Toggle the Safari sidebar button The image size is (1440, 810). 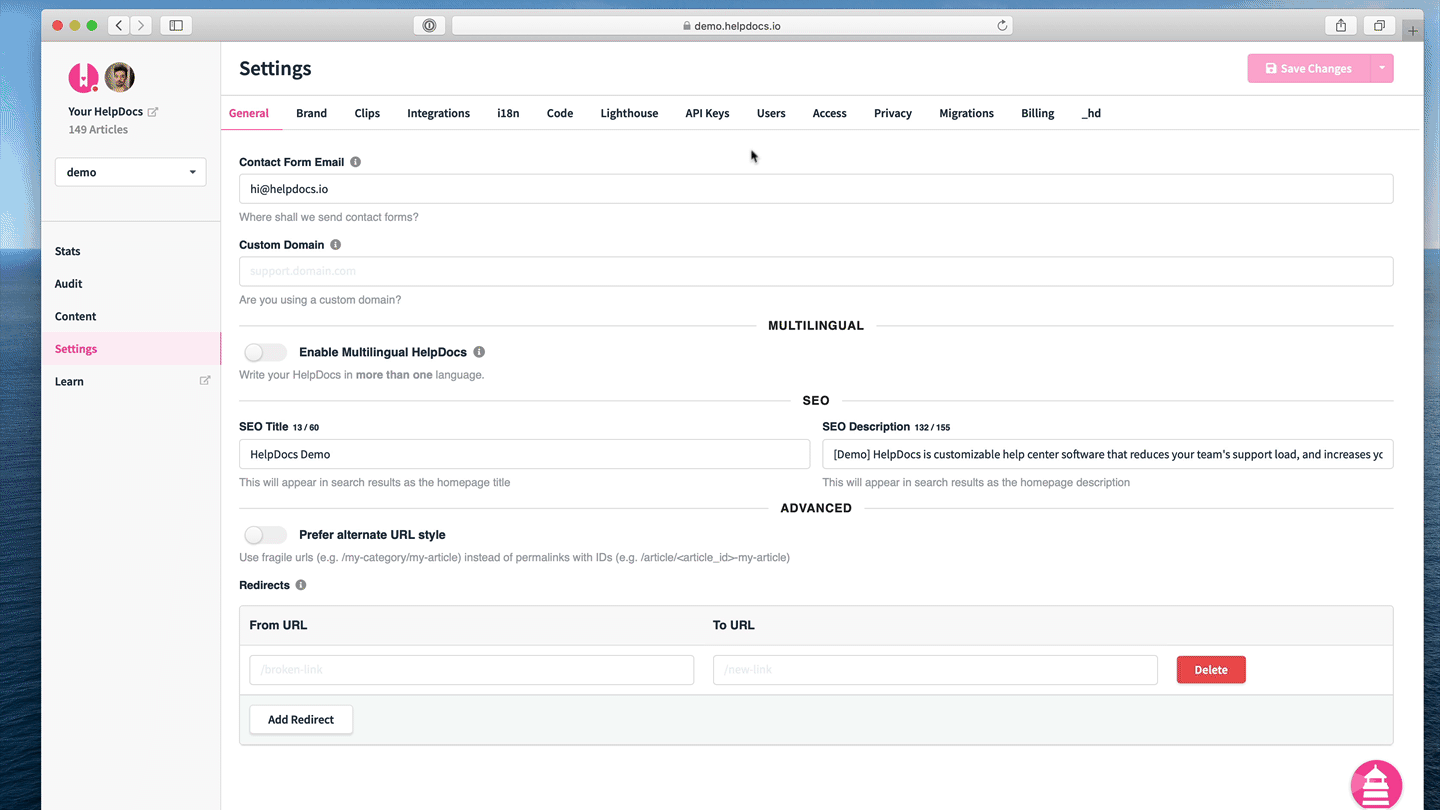176,26
